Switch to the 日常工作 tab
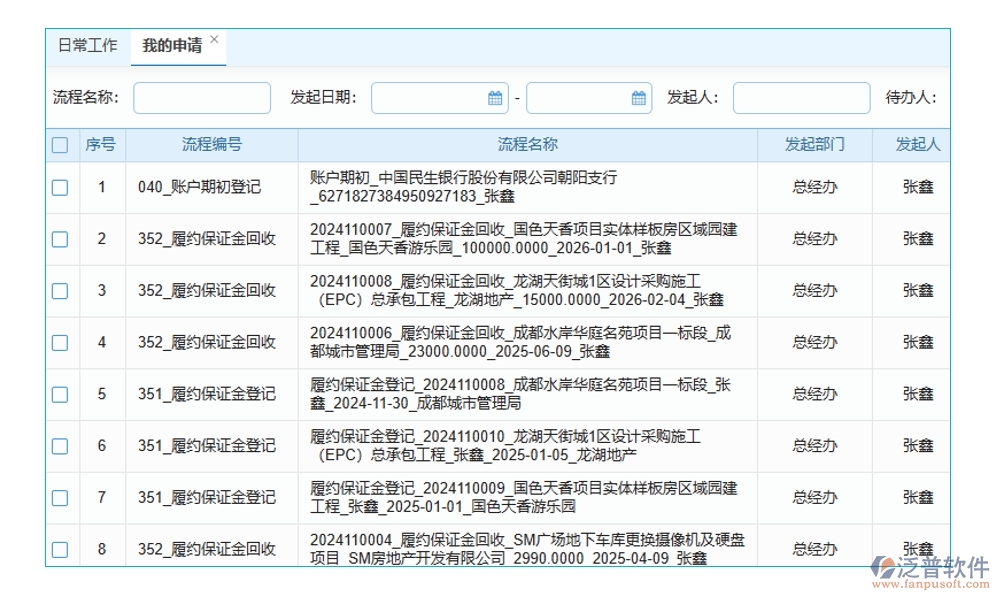The height and width of the screenshot is (600, 1000). (x=89, y=44)
